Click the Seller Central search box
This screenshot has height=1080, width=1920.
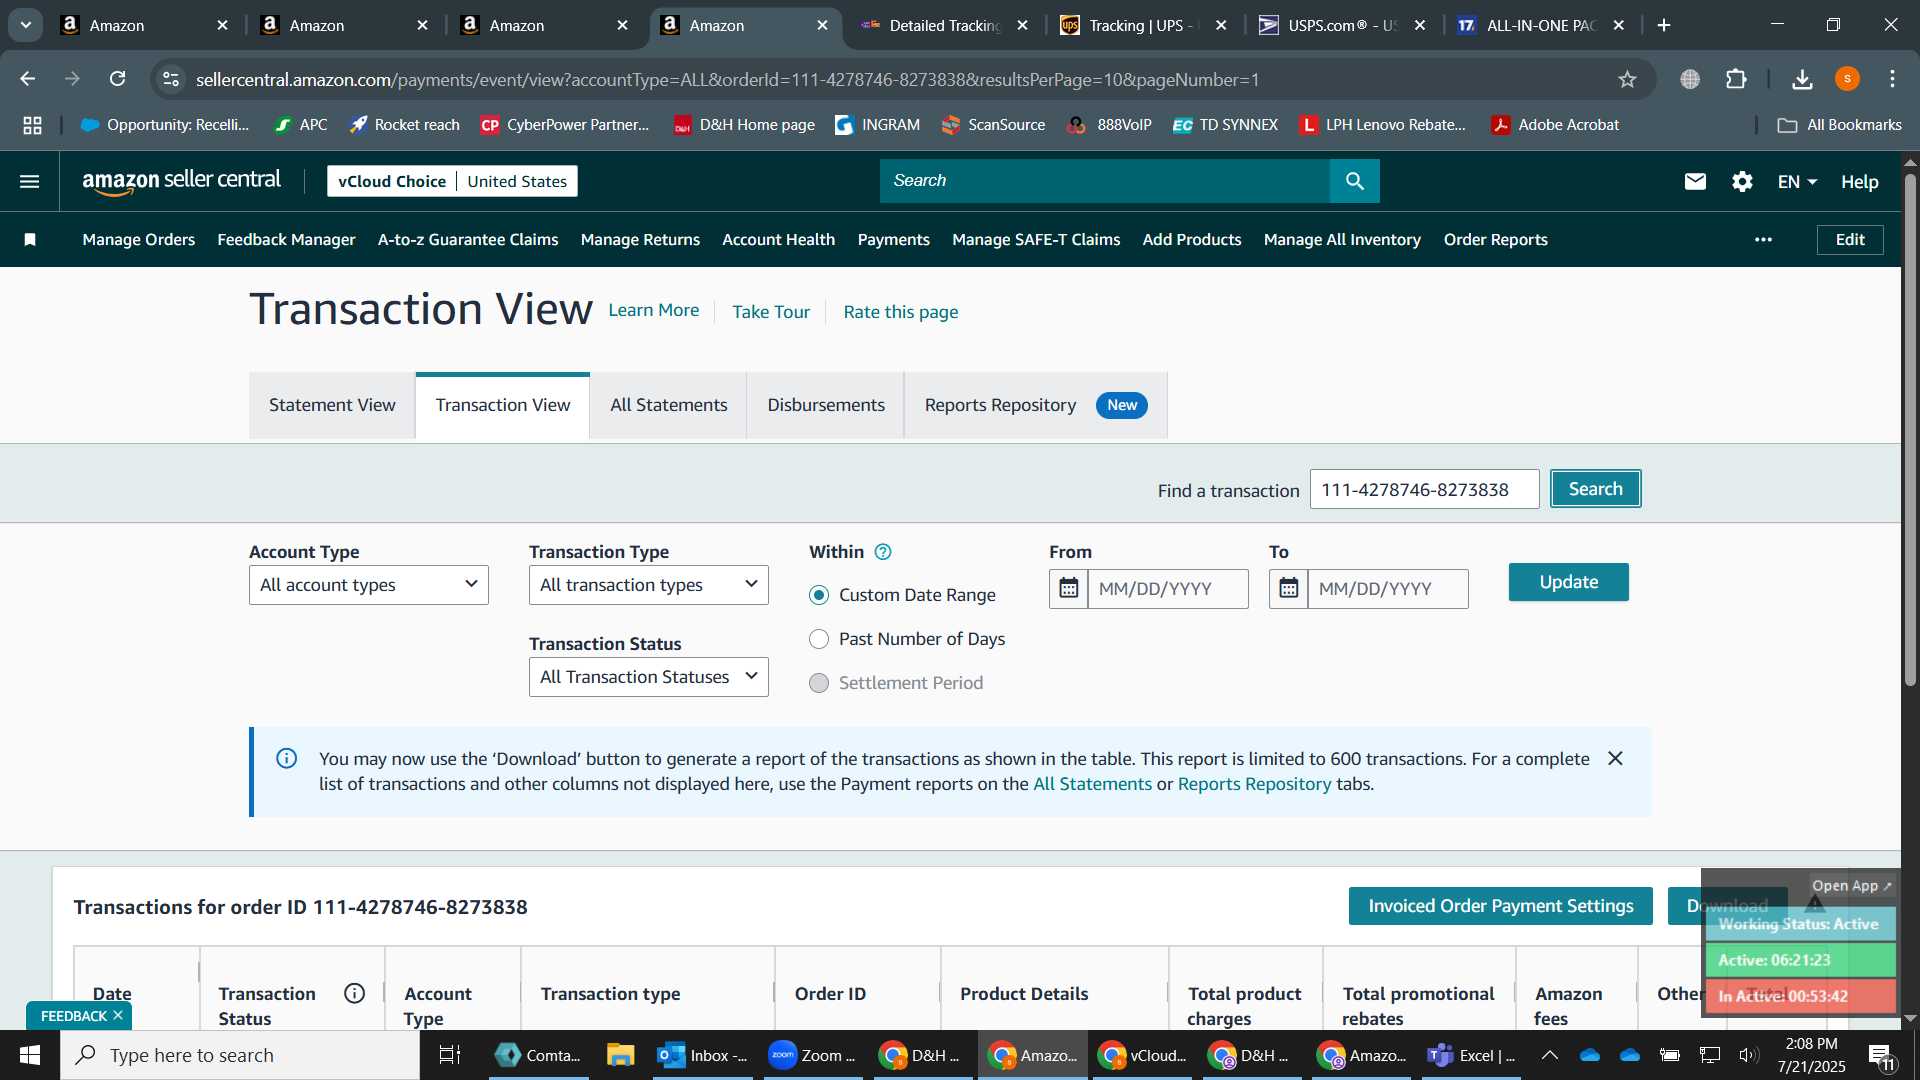[x=1105, y=181]
